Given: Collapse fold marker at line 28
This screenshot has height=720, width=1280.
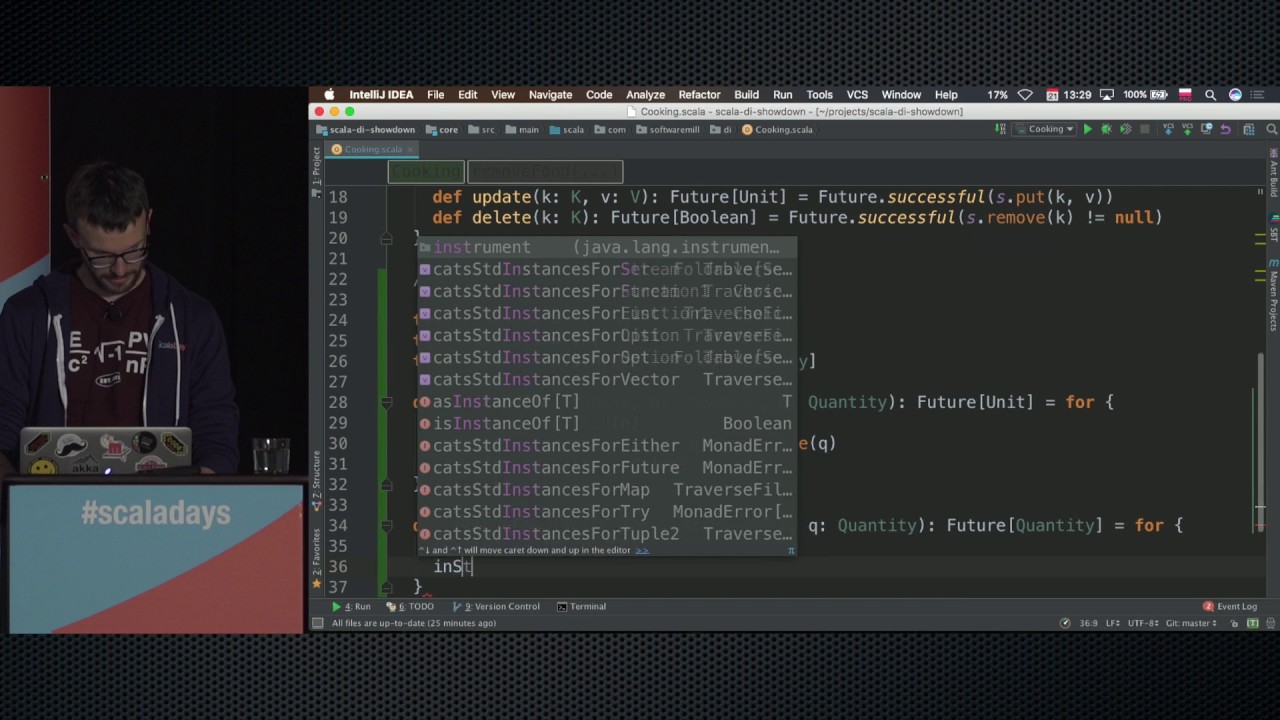Looking at the screenshot, I should click(386, 402).
